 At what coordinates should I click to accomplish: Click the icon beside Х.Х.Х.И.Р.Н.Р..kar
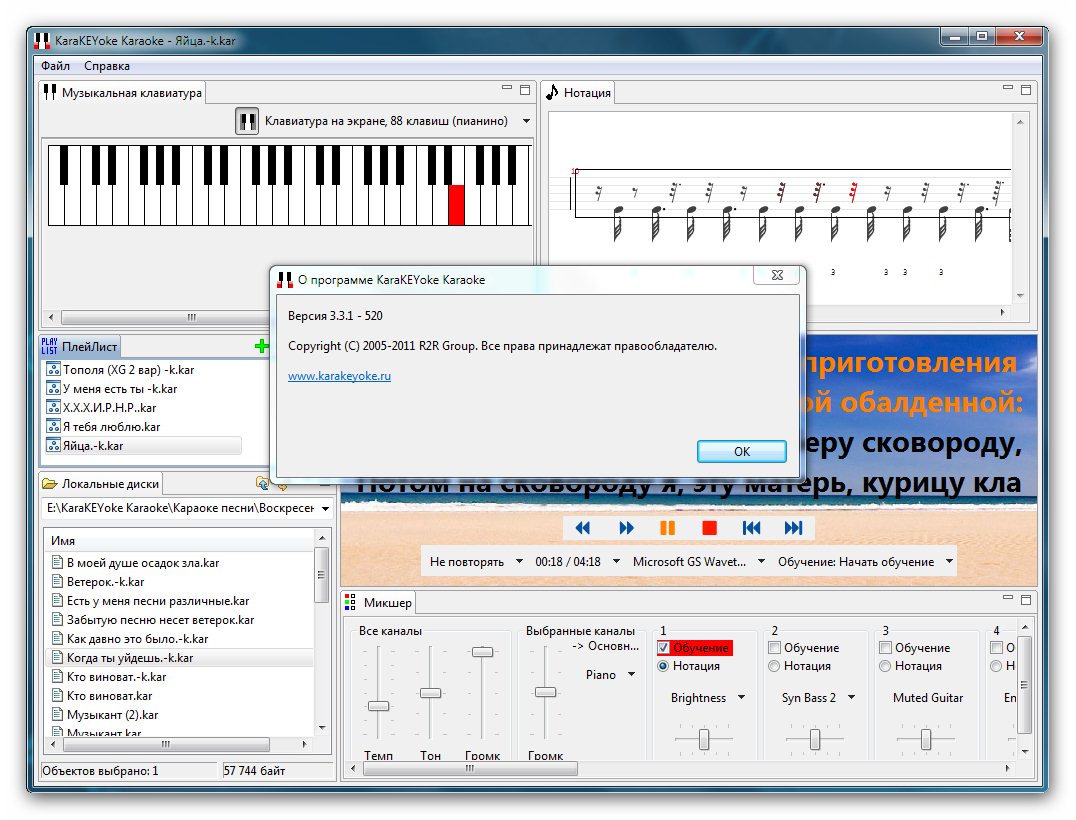tap(53, 408)
